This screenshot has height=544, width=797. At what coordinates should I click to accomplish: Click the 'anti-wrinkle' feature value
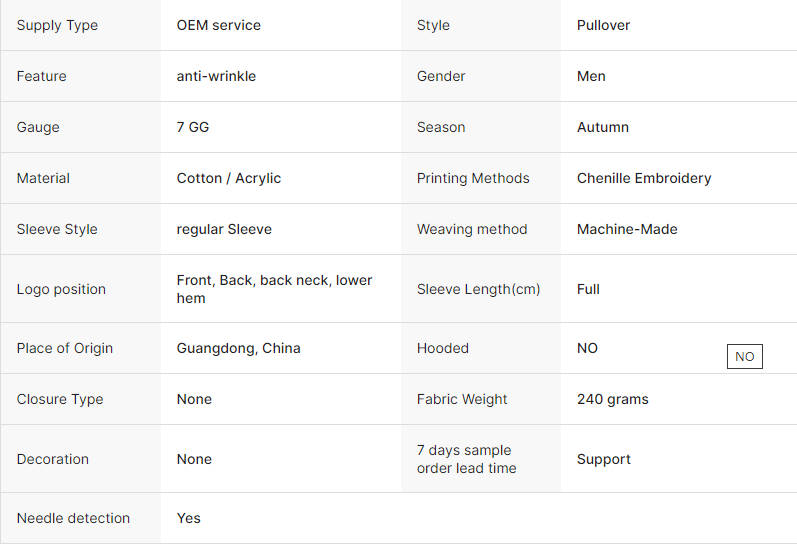coord(216,76)
